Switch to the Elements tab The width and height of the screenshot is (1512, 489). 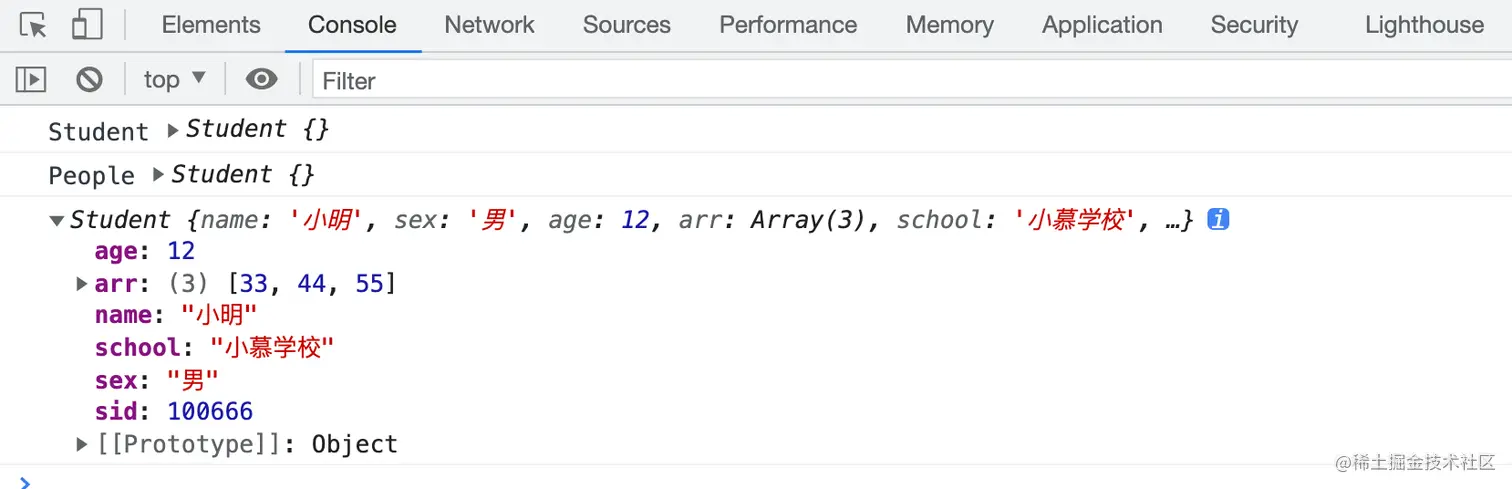pyautogui.click(x=211, y=25)
